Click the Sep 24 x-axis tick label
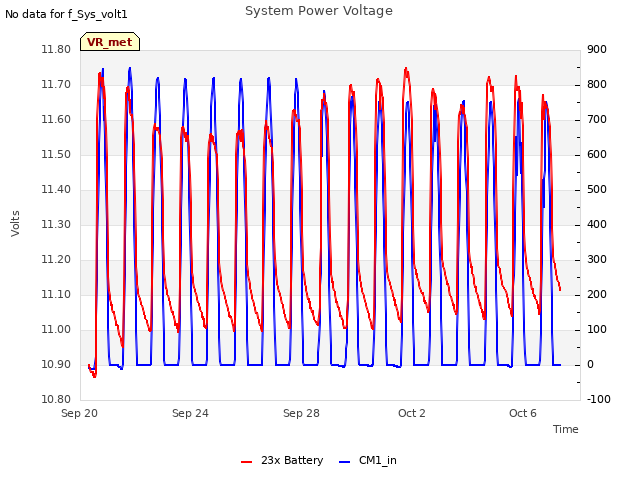The height and width of the screenshot is (480, 640). pyautogui.click(x=190, y=413)
